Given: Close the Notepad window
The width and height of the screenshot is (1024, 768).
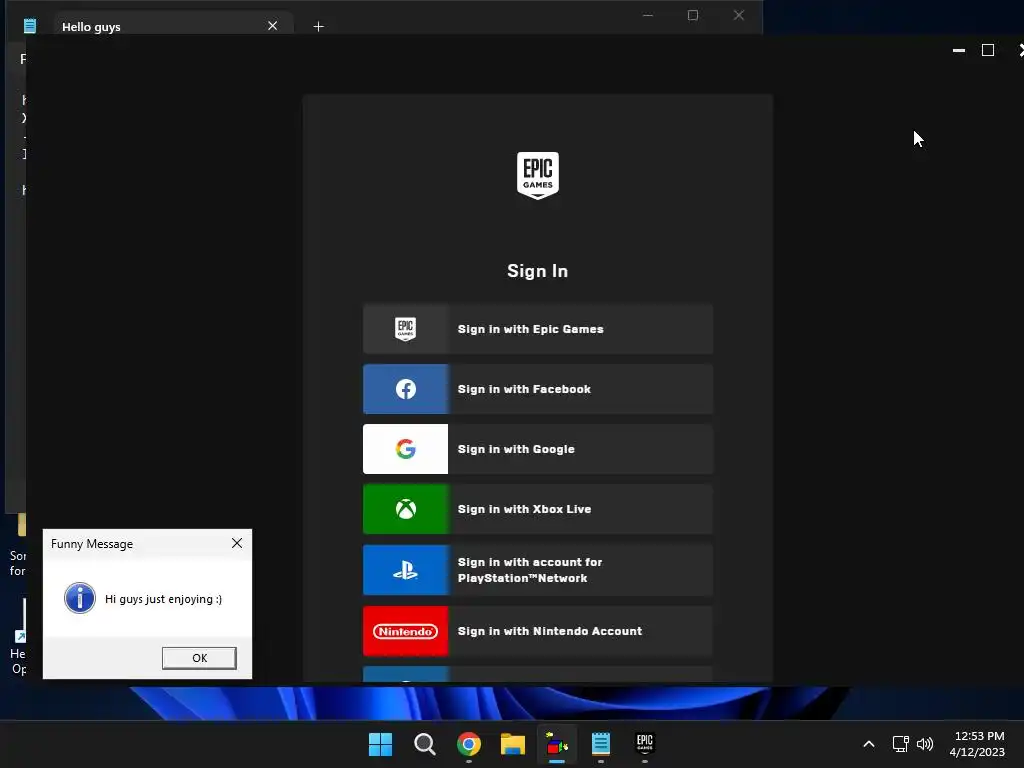Looking at the screenshot, I should [739, 15].
